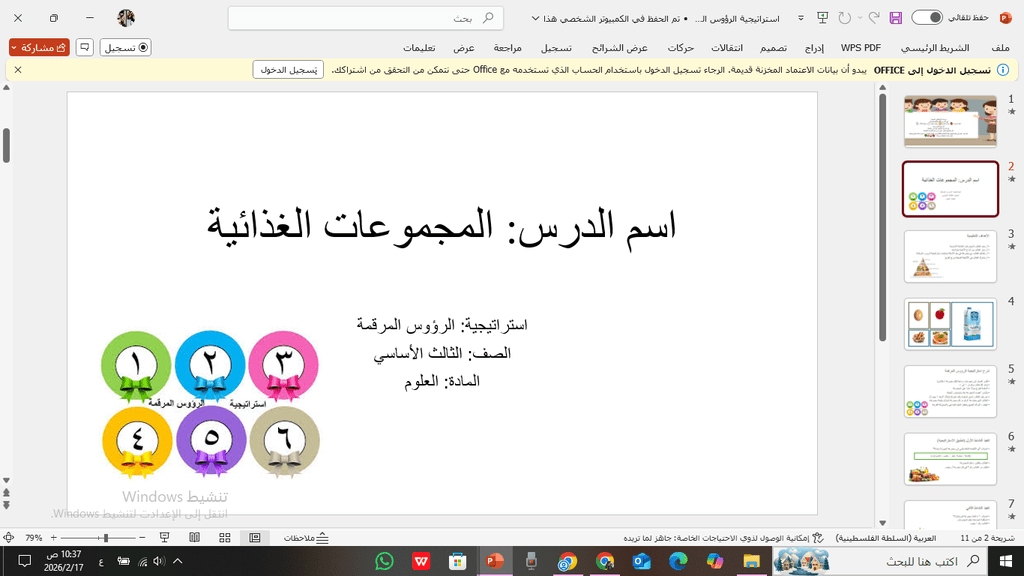Viewport: 1024px width, 576px height.
Task: Click the info icon in the Office sign-in bar
Action: (x=1003, y=70)
